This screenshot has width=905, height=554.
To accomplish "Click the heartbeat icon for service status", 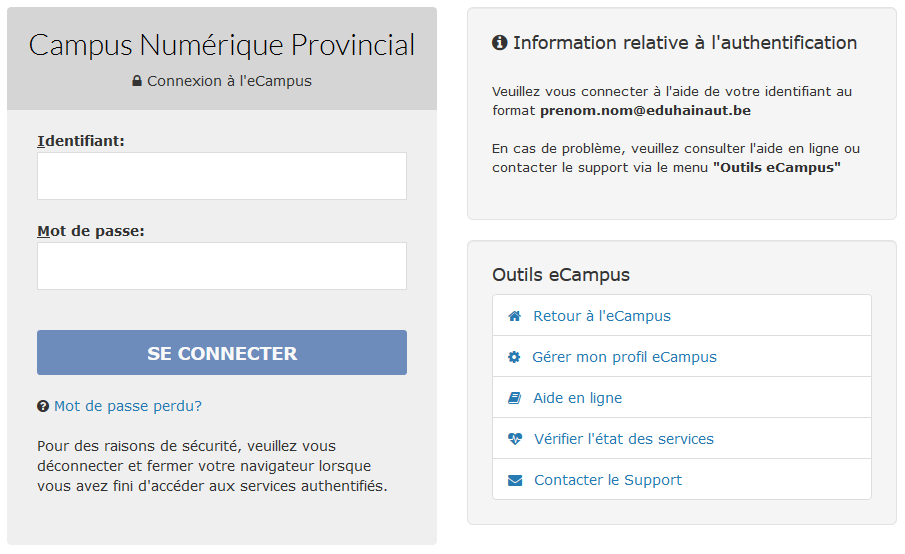I will [515, 439].
